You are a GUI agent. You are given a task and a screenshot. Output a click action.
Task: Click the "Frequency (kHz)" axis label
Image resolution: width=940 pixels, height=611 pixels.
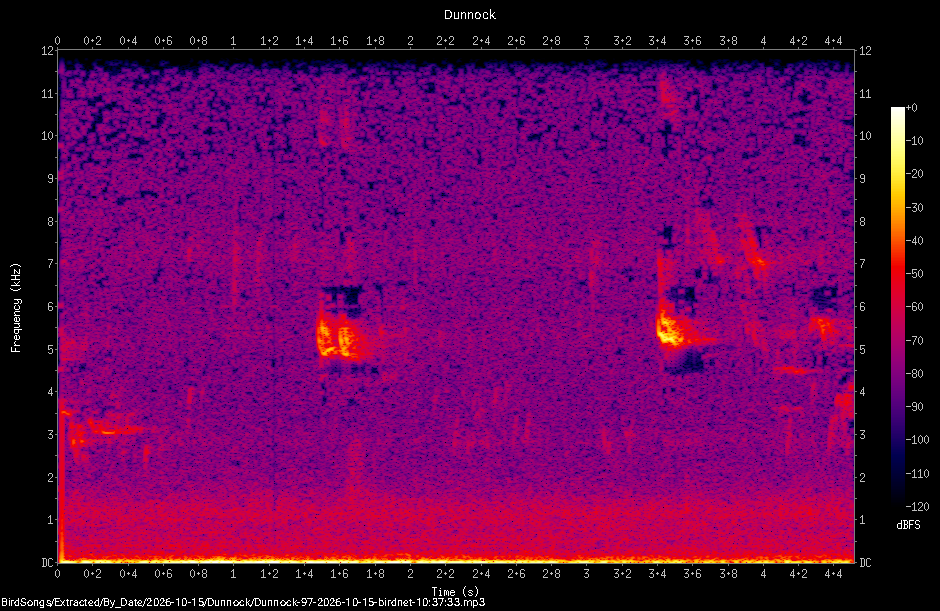pos(16,308)
